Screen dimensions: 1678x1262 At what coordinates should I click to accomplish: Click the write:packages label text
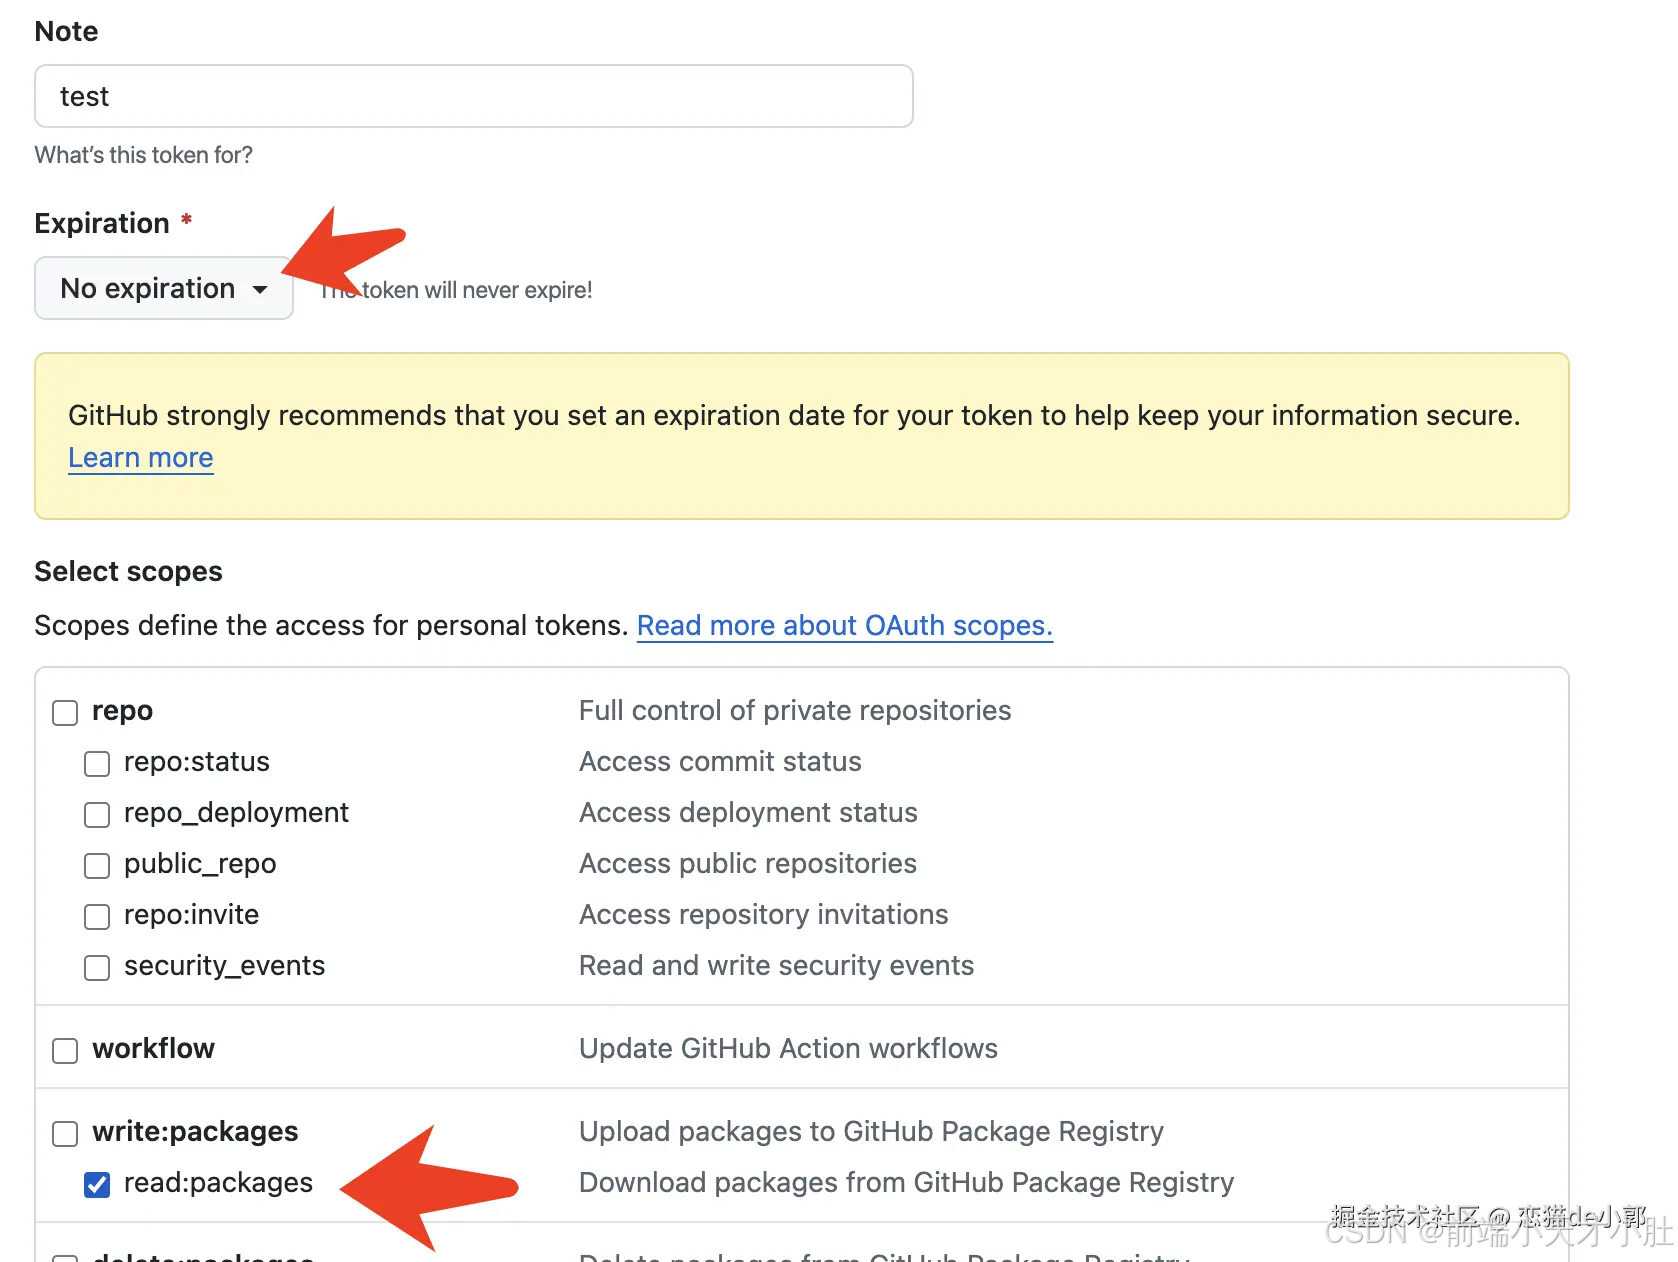[x=194, y=1132]
